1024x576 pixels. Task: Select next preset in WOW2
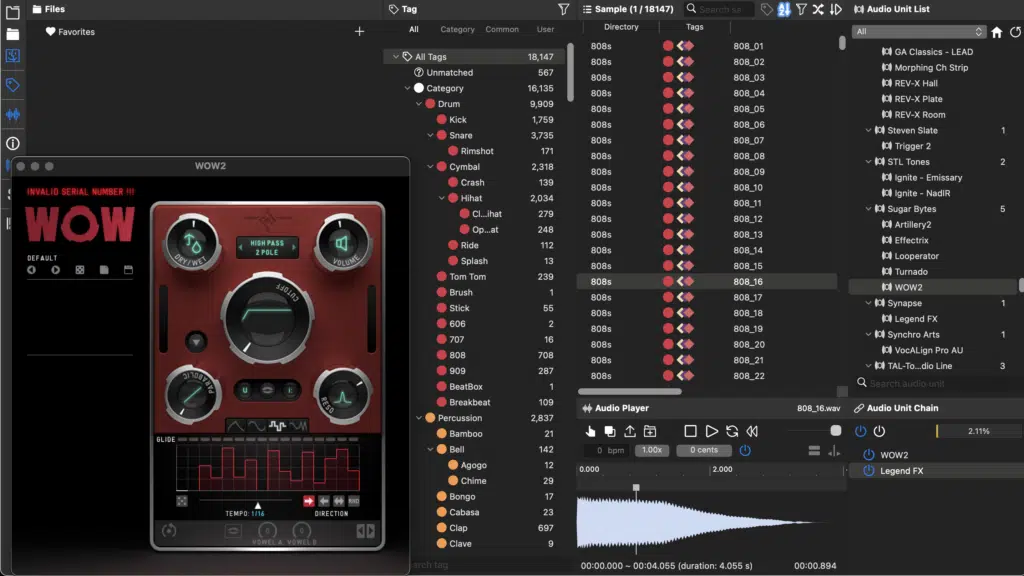(56, 270)
